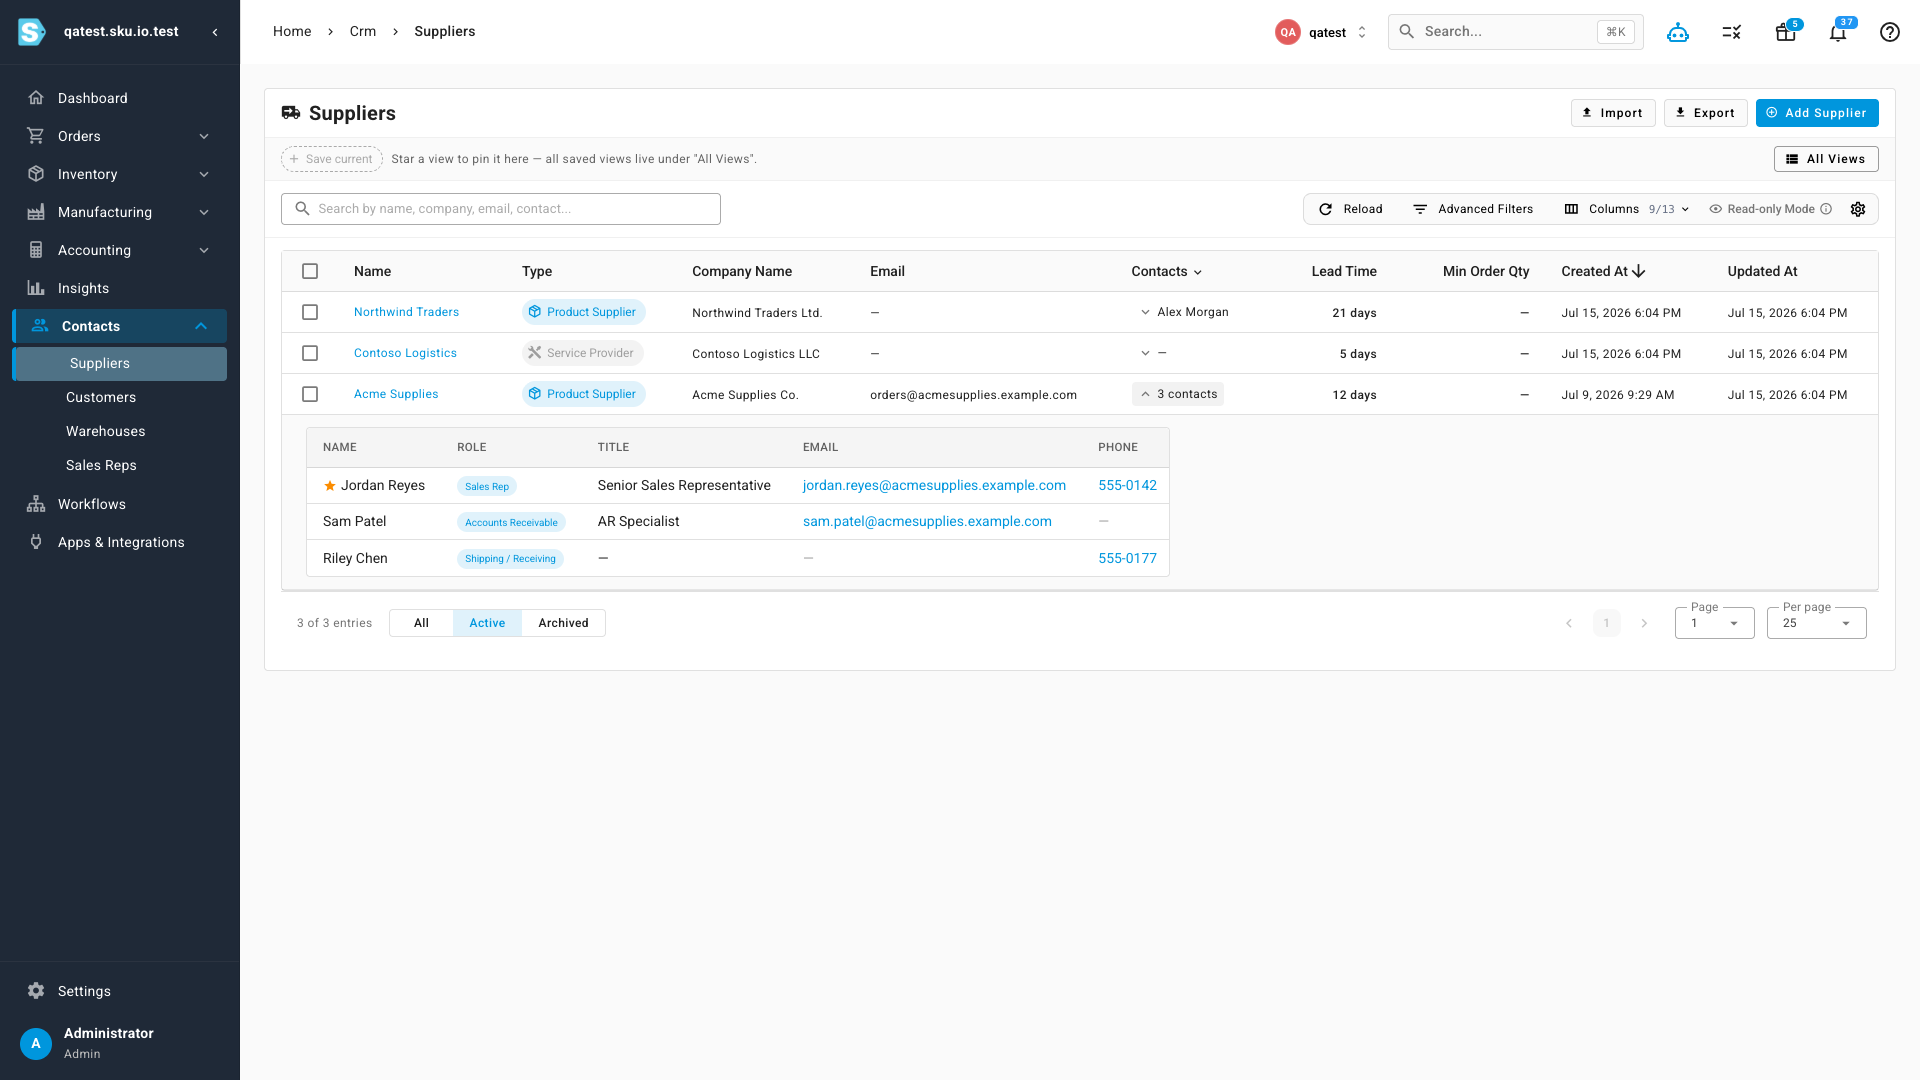Go to next page arrow
This screenshot has width=1920, height=1080.
(x=1644, y=623)
